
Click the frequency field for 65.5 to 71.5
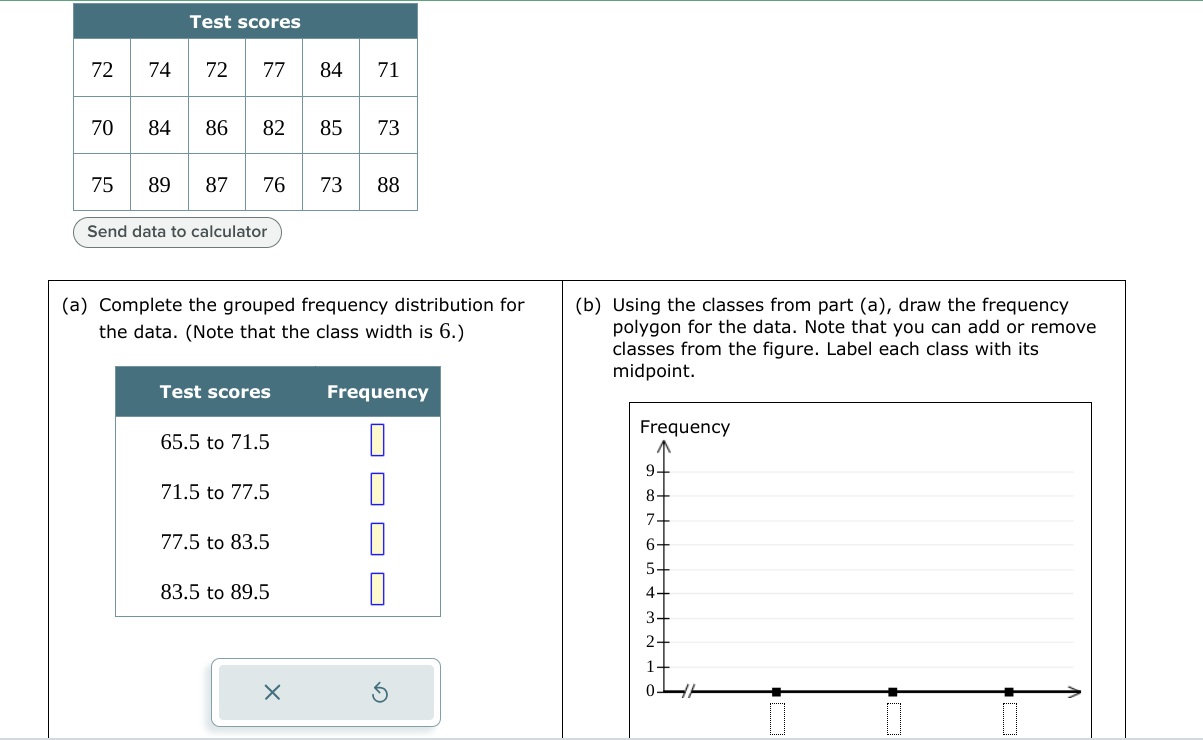[375, 441]
